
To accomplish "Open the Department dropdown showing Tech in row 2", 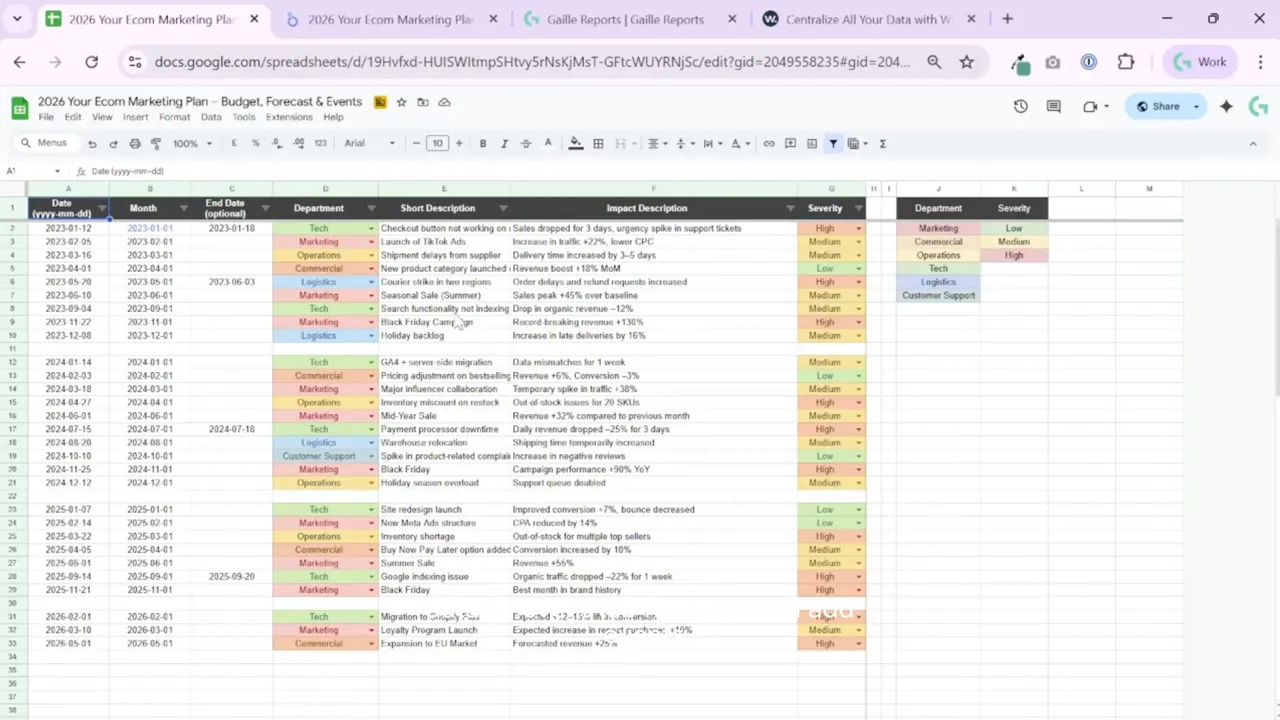I will (369, 228).
